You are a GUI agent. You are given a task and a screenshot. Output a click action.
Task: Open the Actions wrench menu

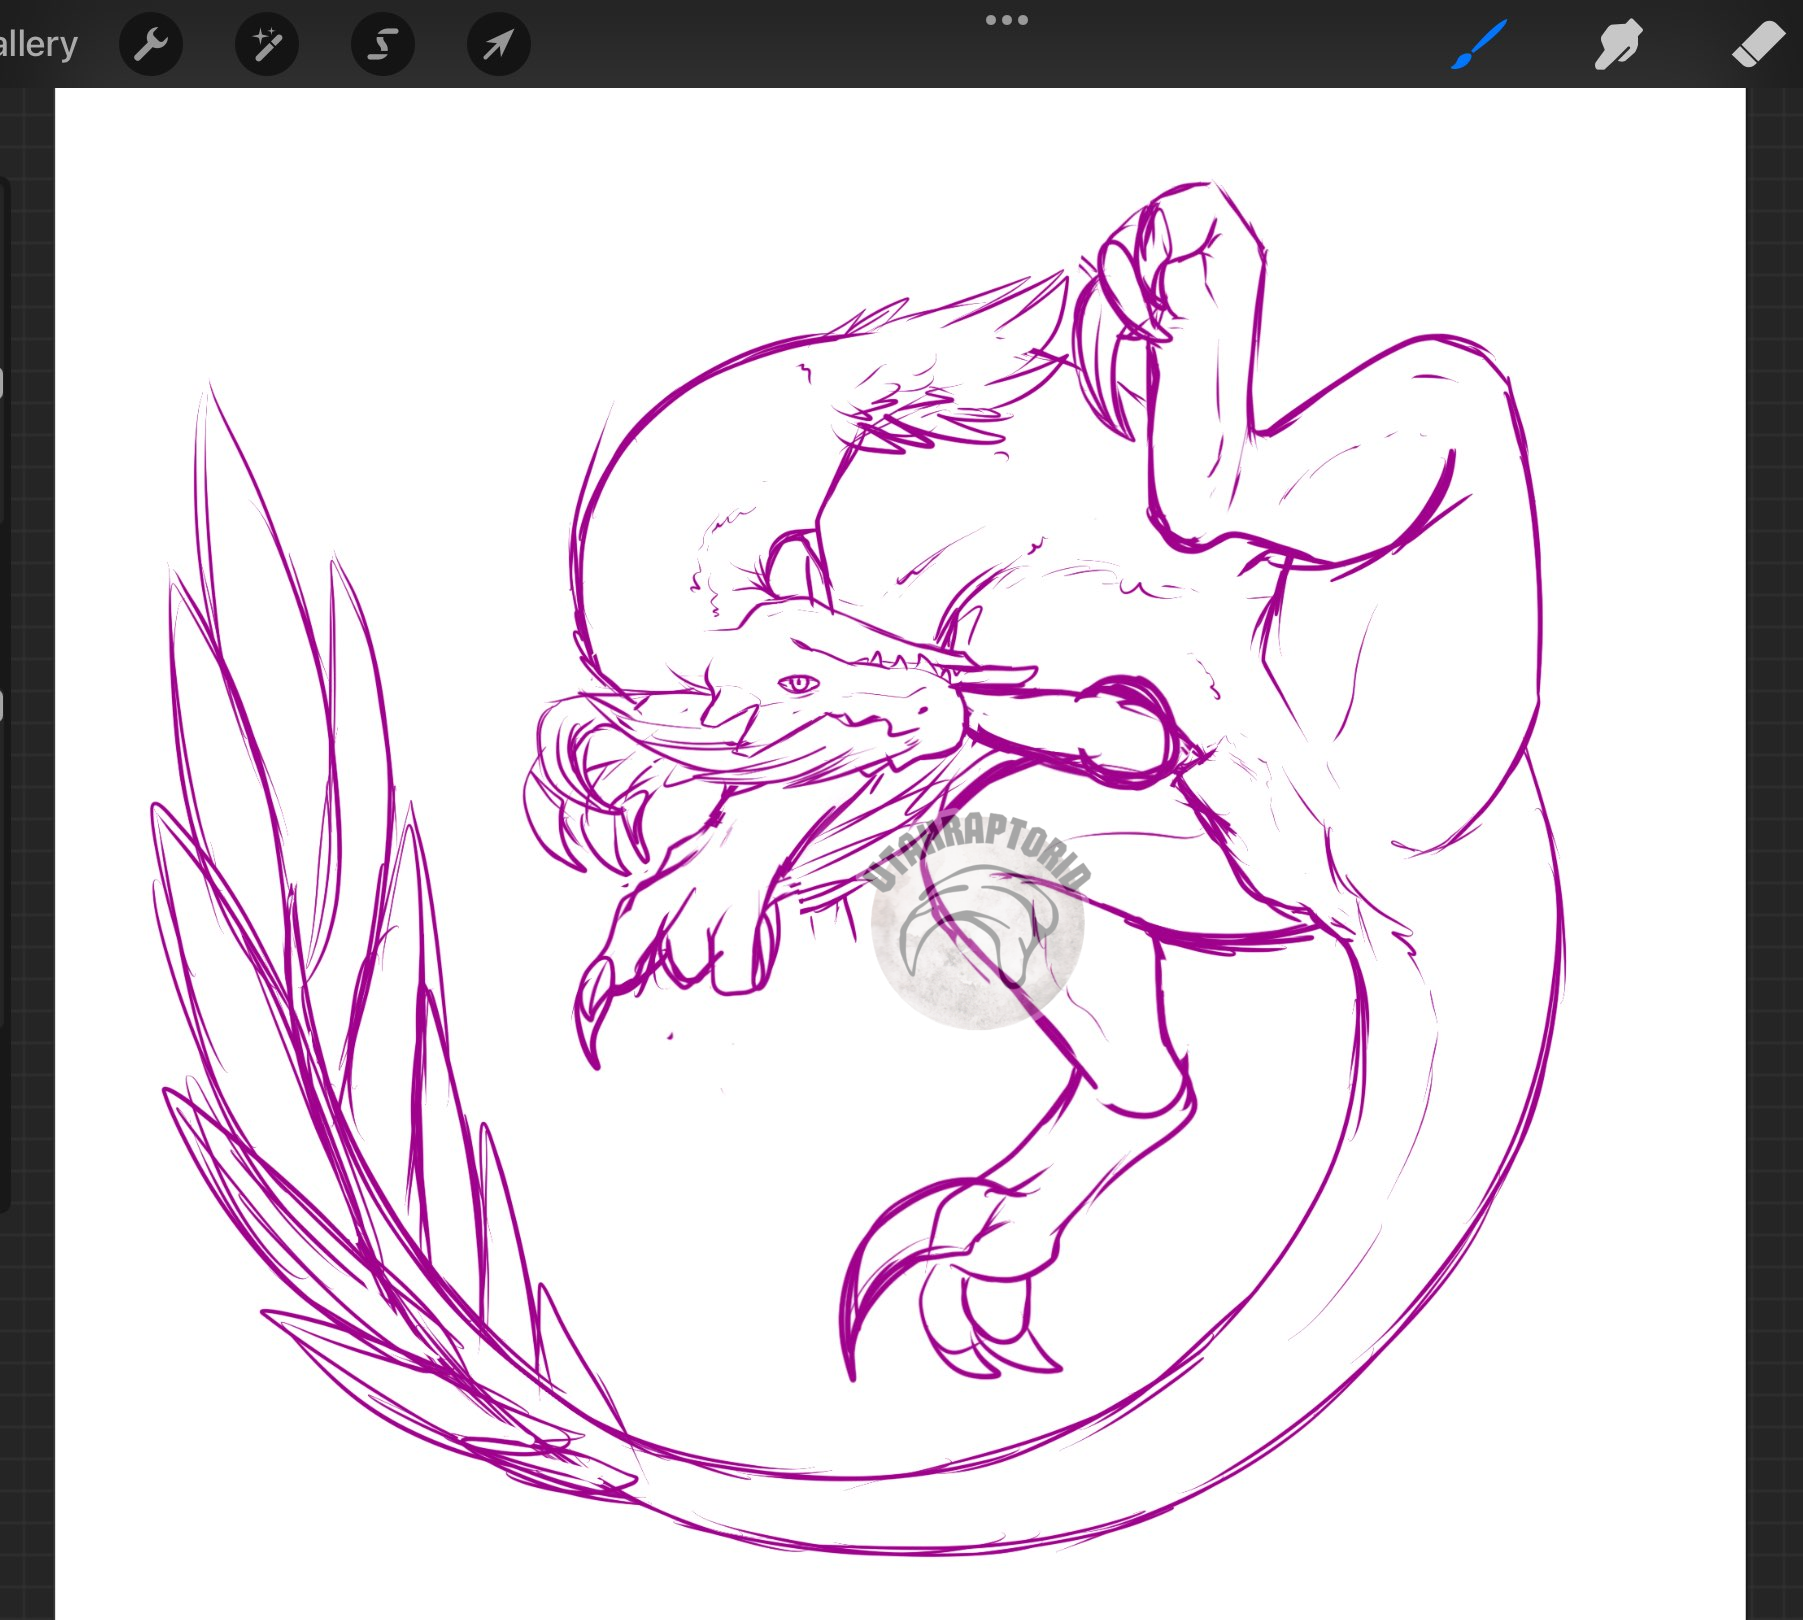pyautogui.click(x=151, y=44)
